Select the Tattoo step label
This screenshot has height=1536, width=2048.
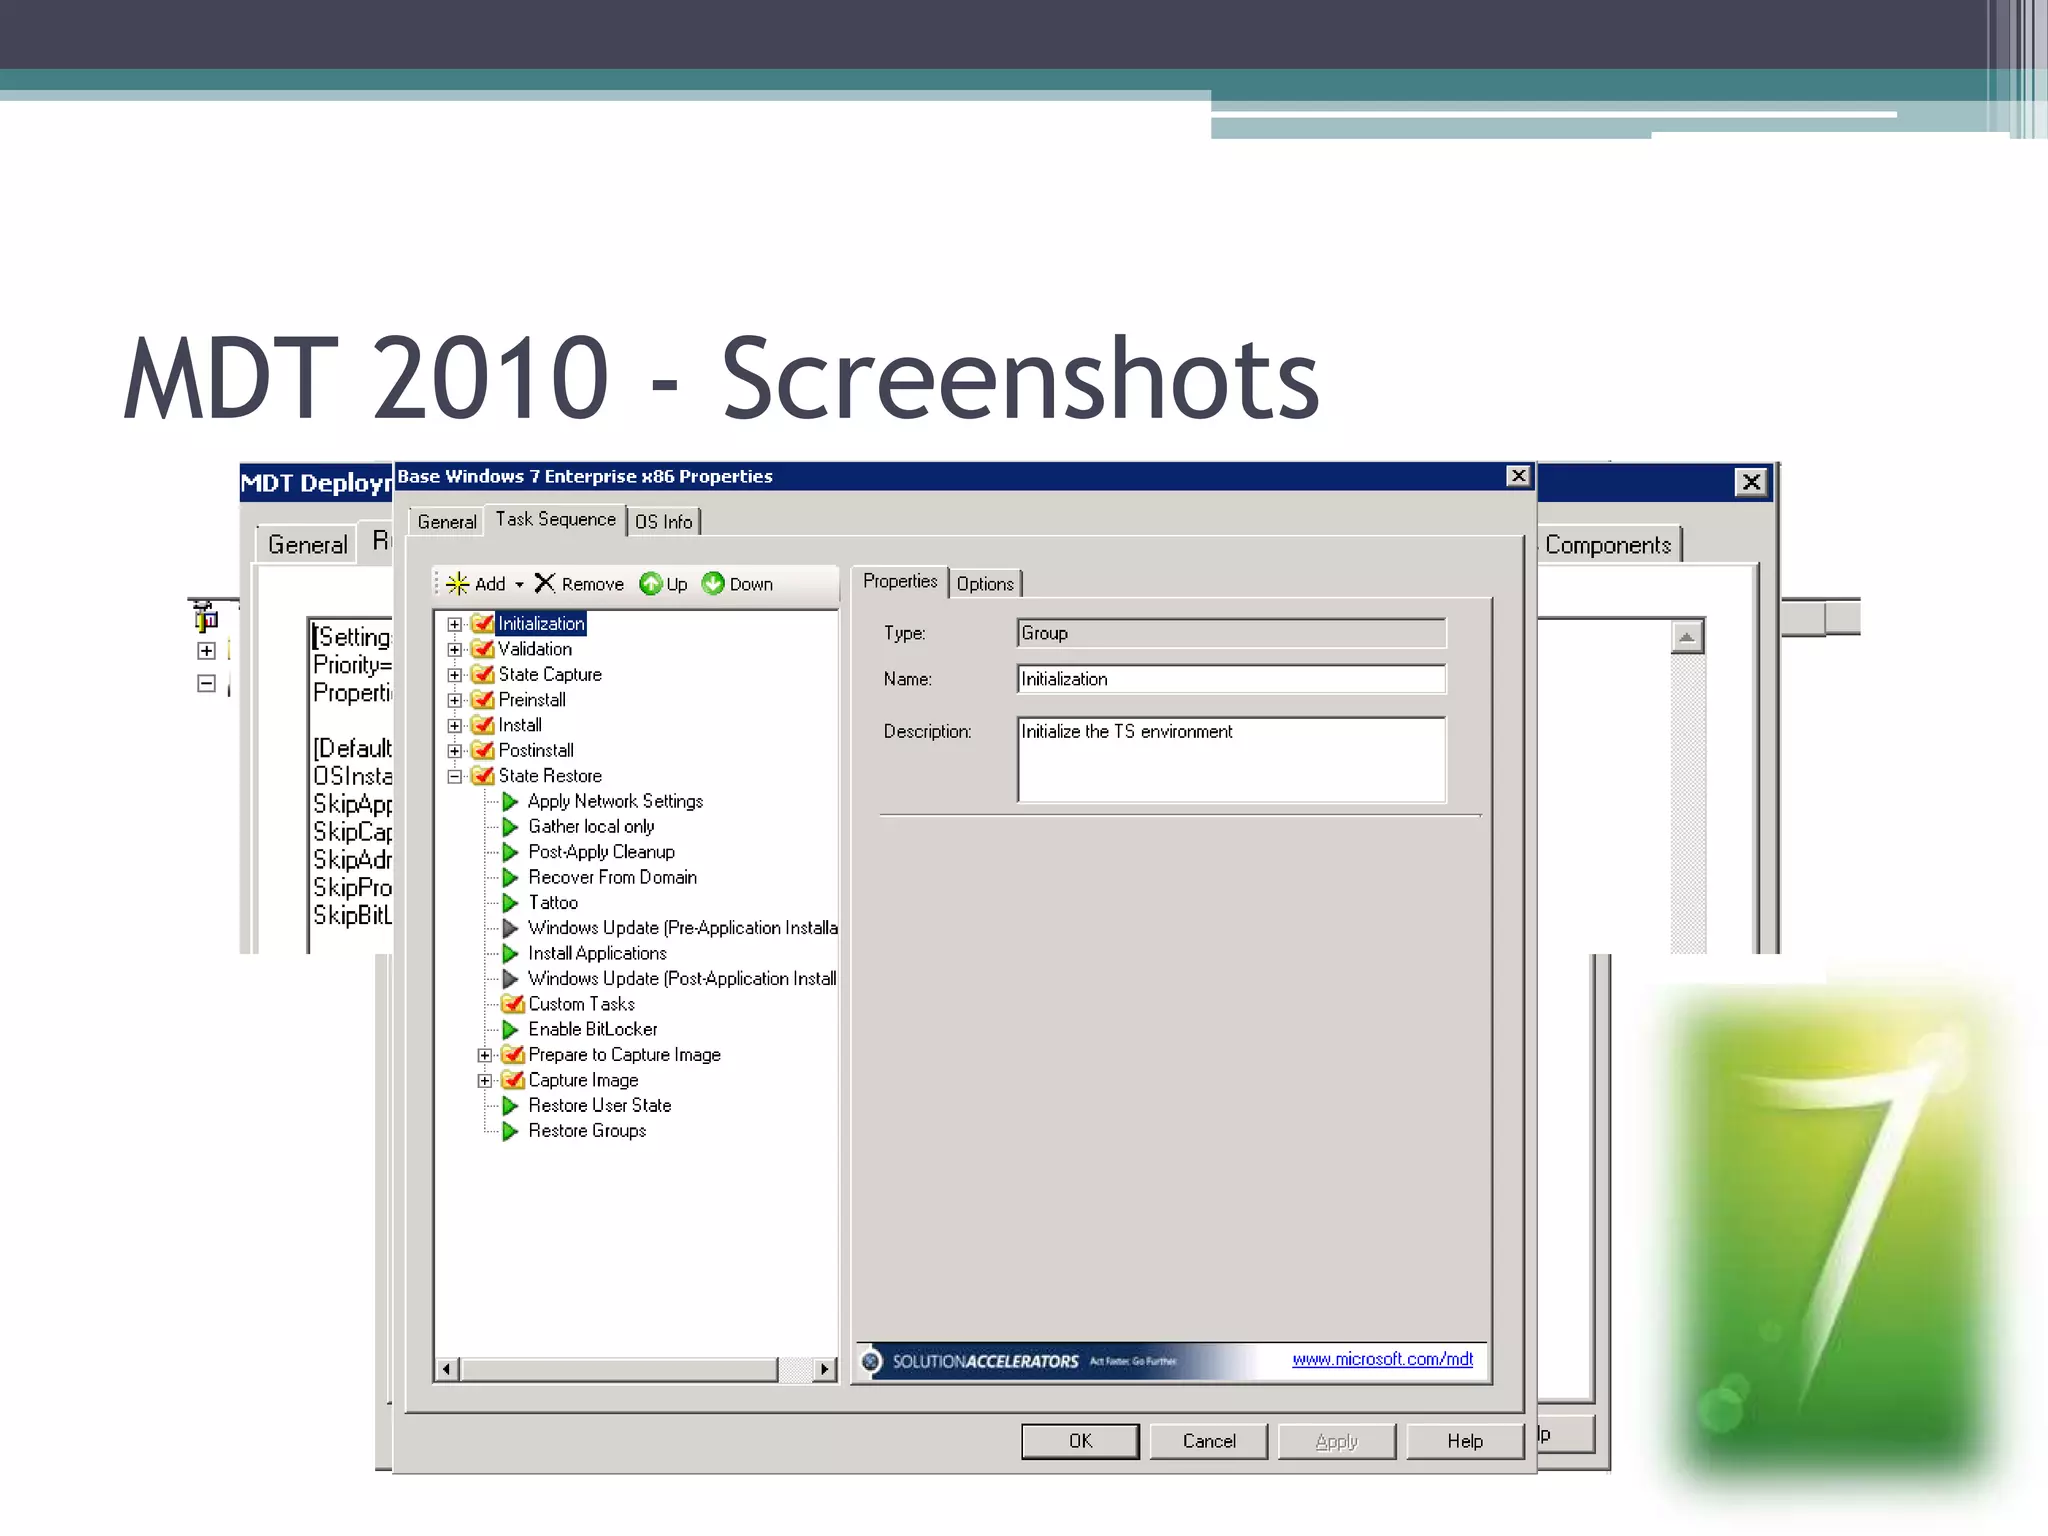click(553, 903)
